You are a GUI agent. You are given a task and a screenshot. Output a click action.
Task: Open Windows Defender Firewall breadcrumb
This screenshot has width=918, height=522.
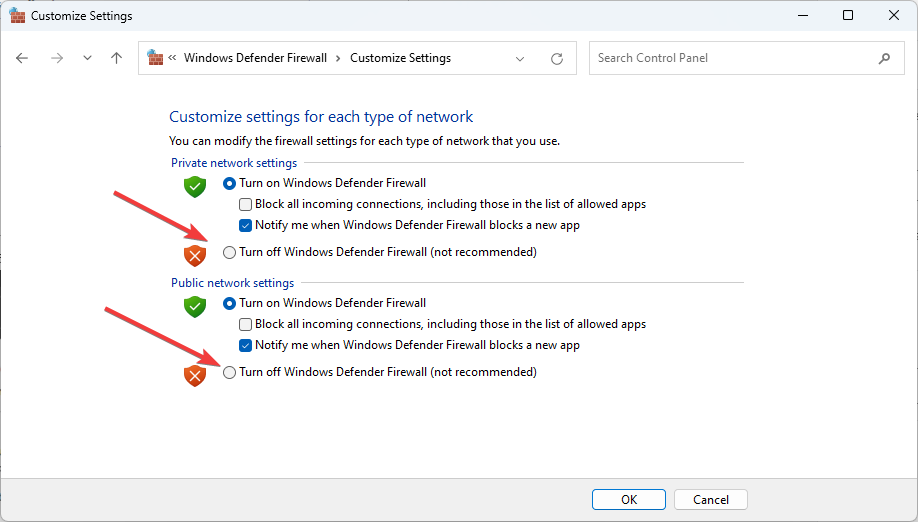tap(255, 58)
